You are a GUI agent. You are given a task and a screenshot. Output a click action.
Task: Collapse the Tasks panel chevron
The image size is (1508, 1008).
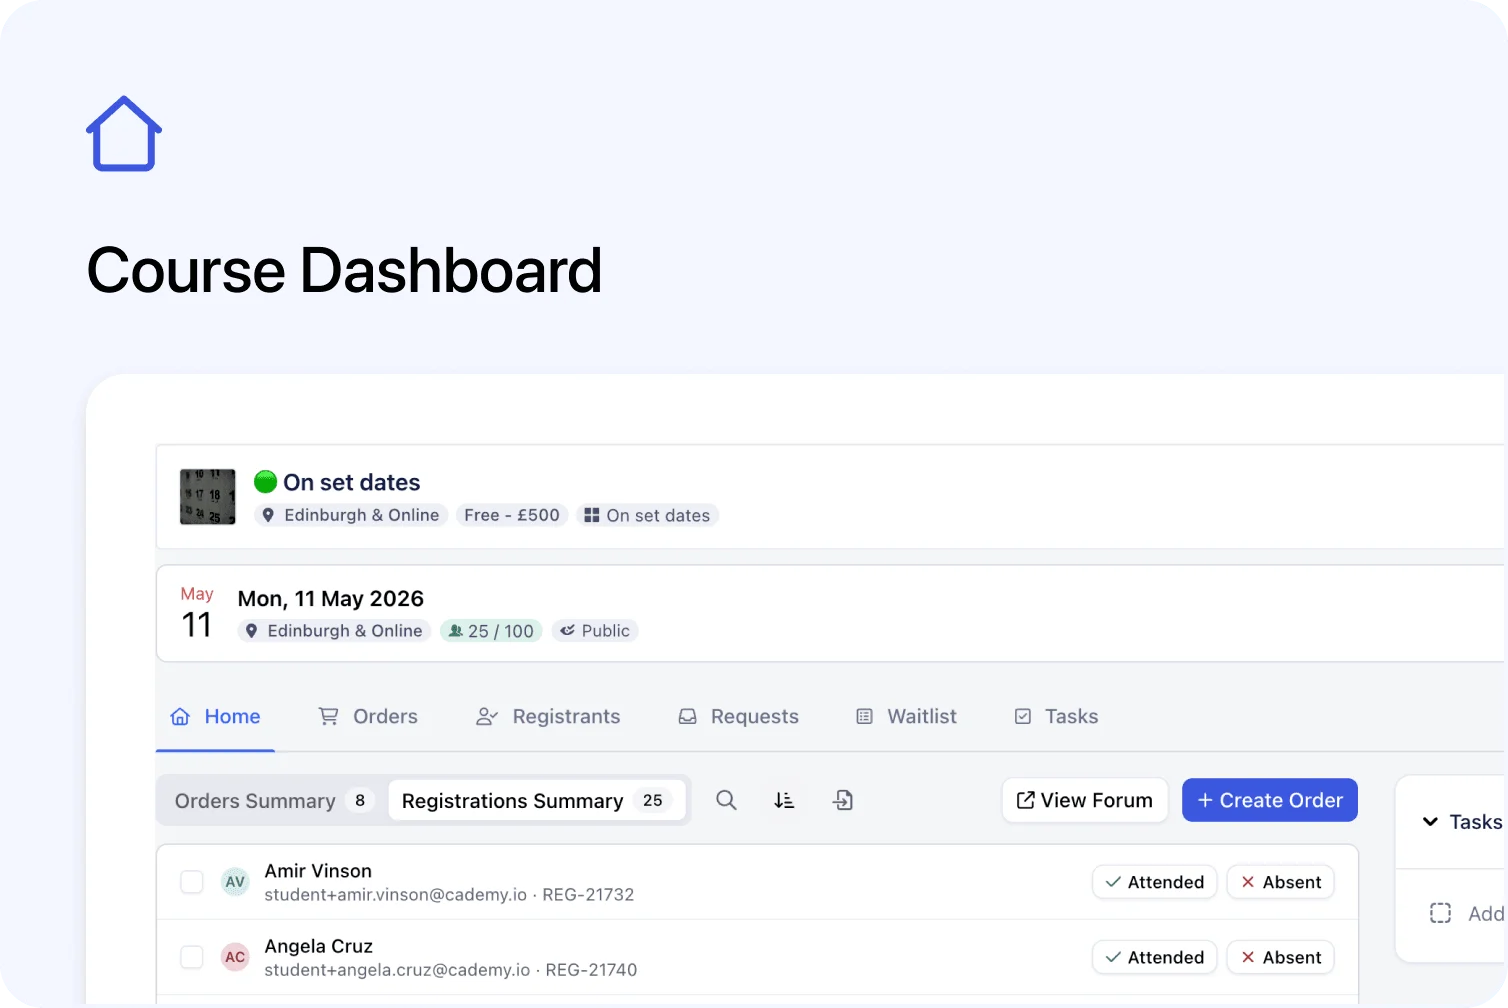1431,822
